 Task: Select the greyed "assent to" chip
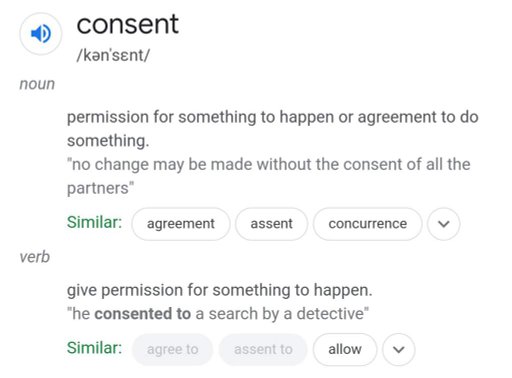263,349
